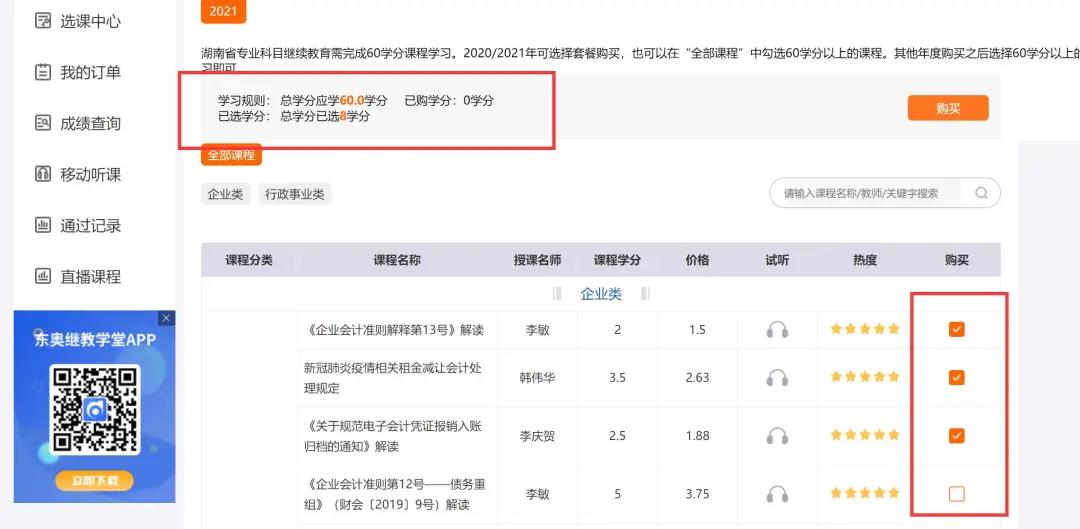This screenshot has width=1080, height=529.
Task: Click the search magnifier icon
Action: pos(981,194)
